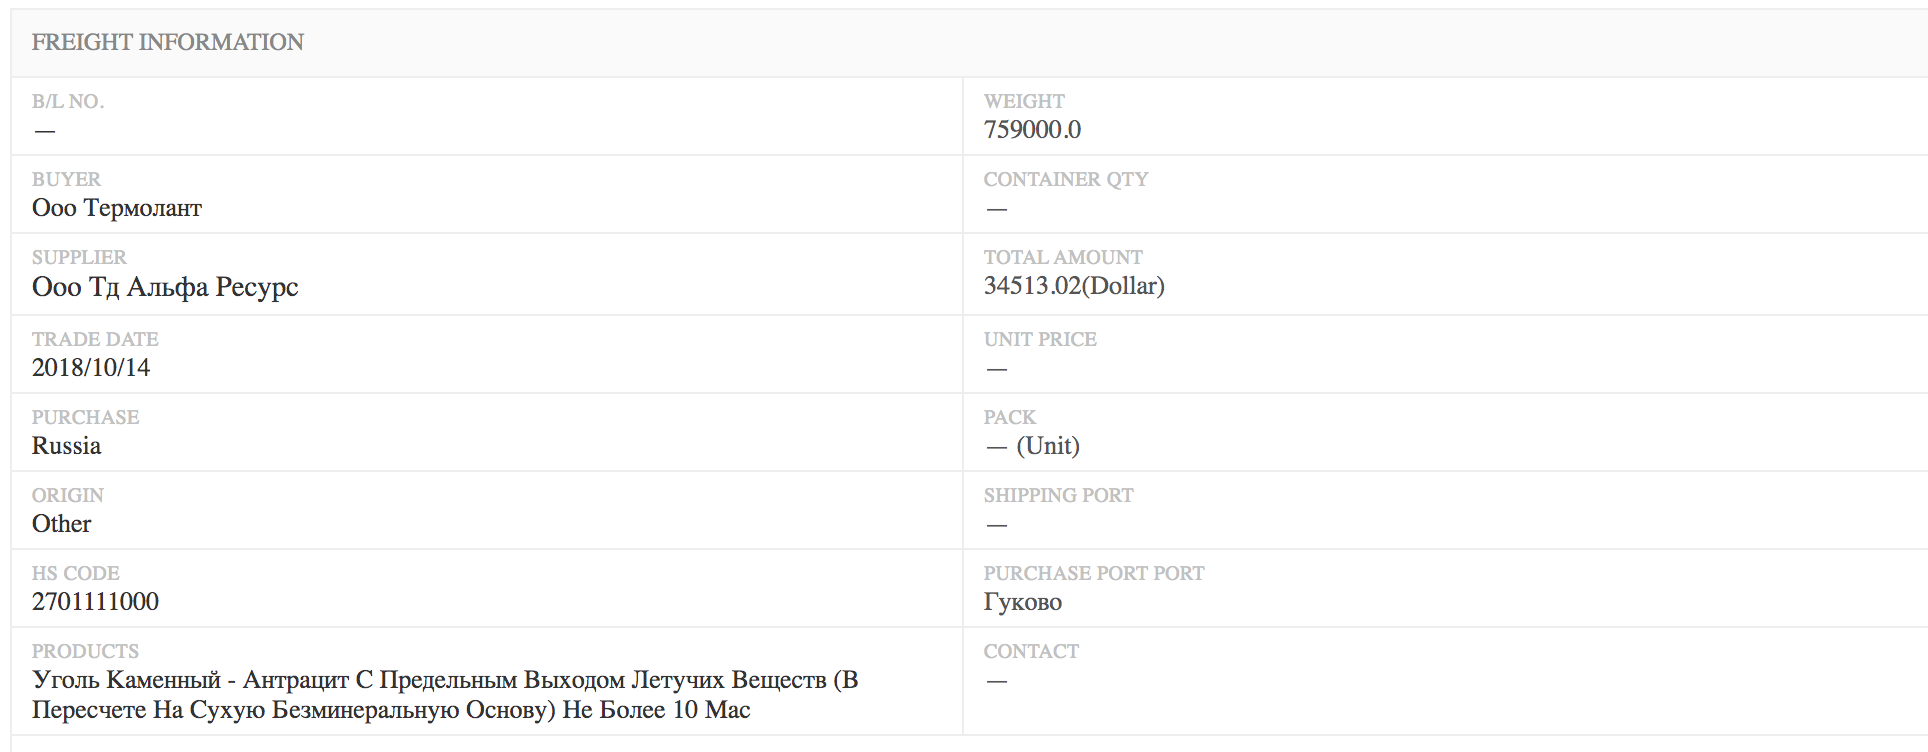Image resolution: width=1928 pixels, height=752 pixels.
Task: Click the B/L NO. label
Action: click(68, 101)
